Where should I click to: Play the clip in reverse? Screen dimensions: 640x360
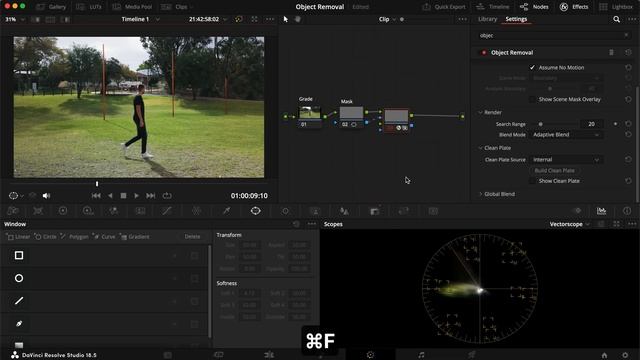[110, 196]
